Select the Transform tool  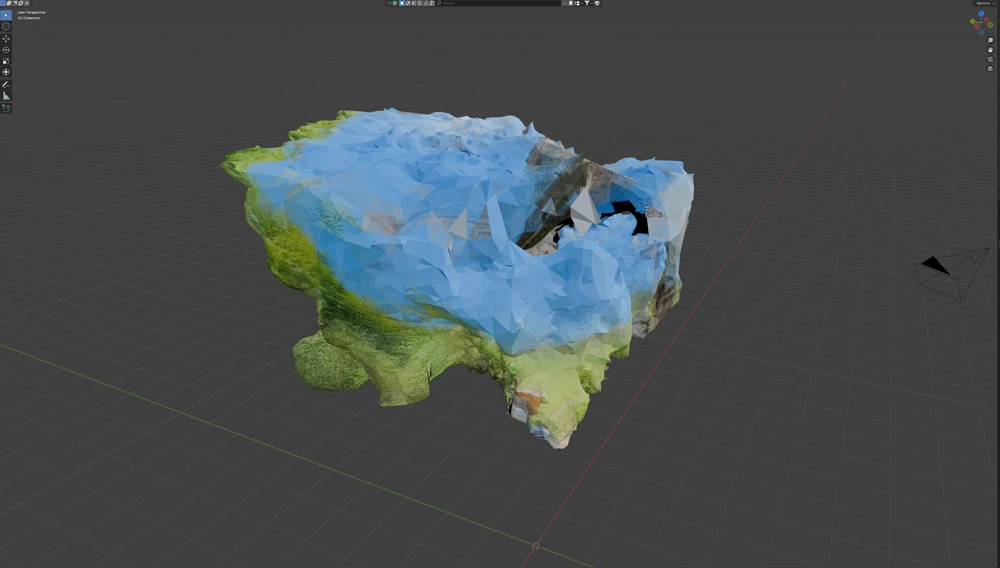[x=6, y=72]
